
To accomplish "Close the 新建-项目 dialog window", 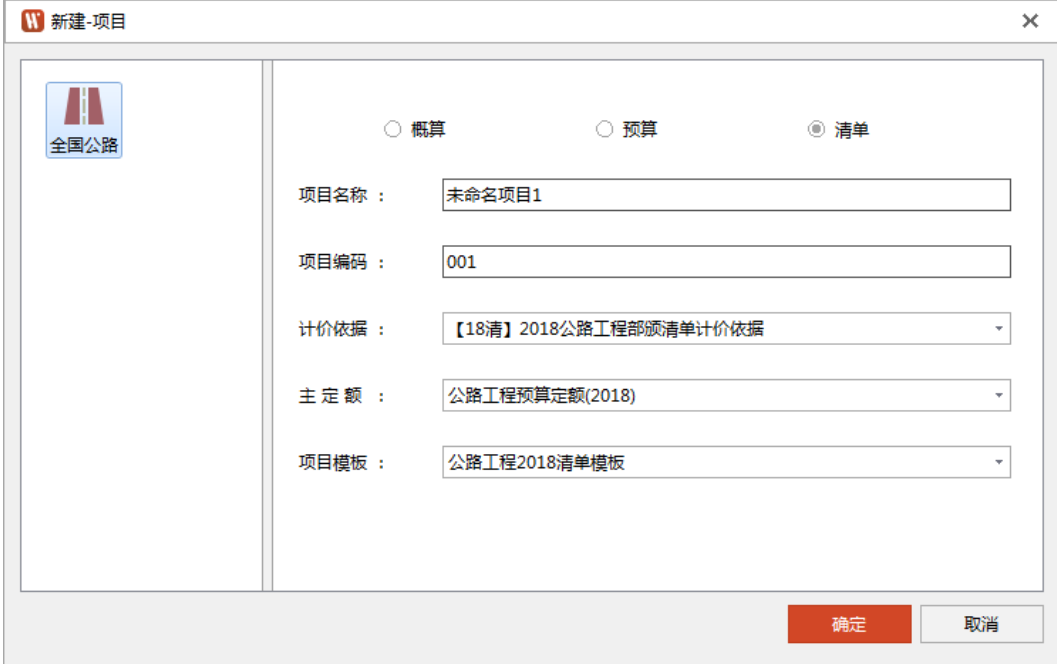I will point(1029,21).
